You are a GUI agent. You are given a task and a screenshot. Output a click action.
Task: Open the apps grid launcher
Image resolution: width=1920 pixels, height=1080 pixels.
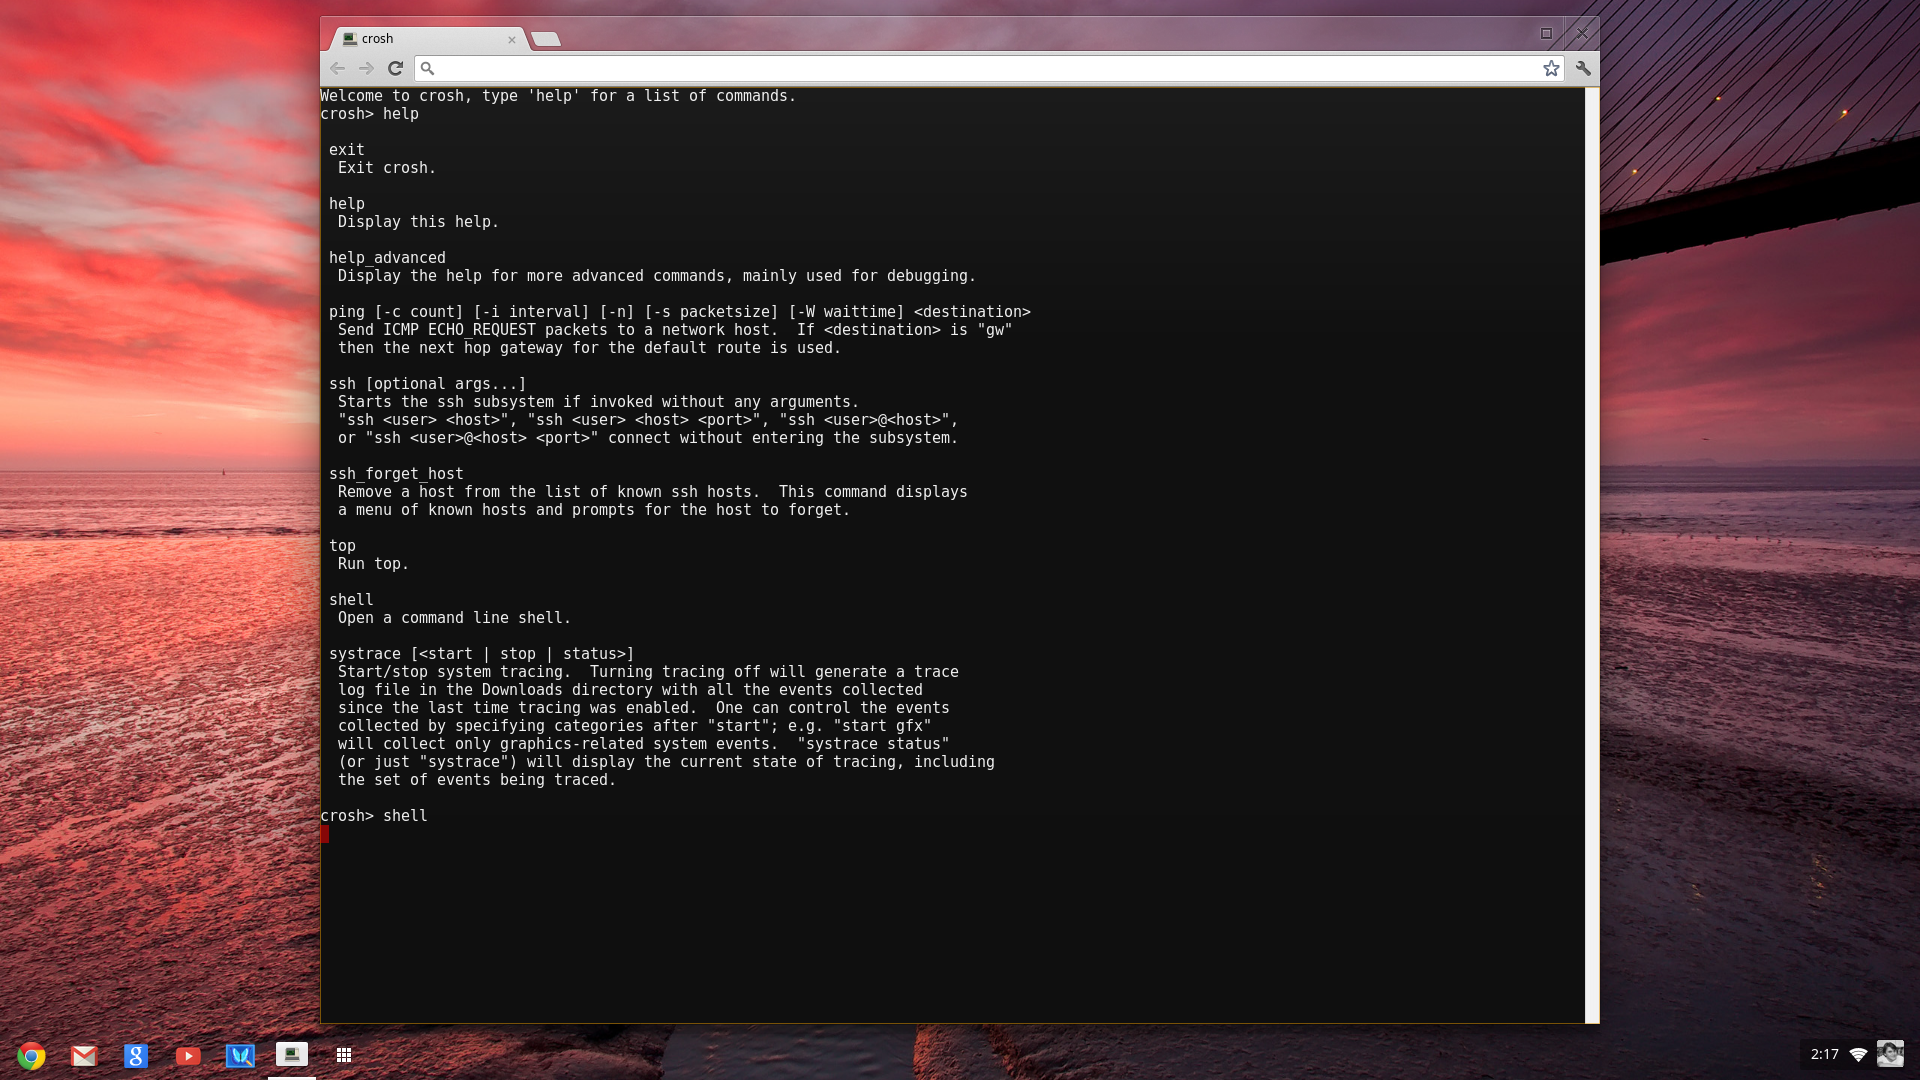click(x=344, y=1055)
